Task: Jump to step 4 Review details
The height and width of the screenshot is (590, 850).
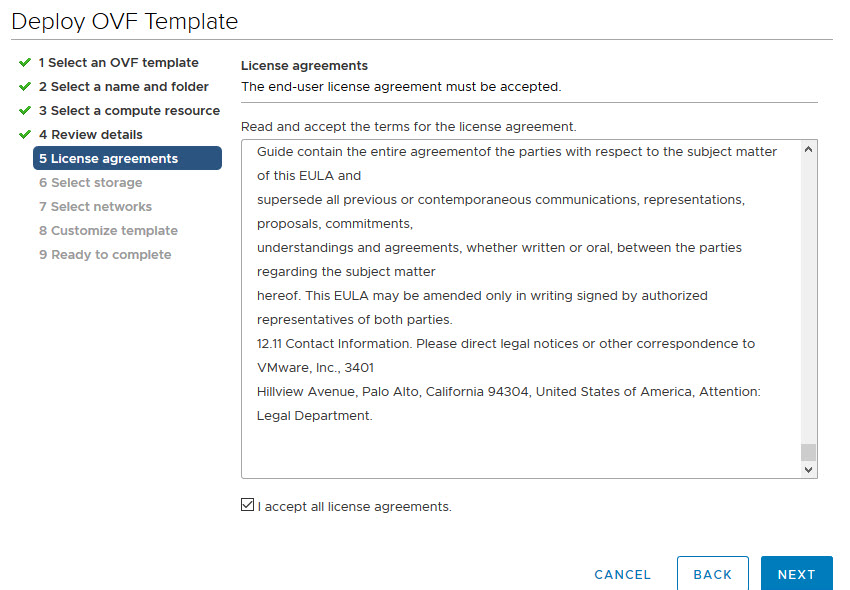Action: coord(90,135)
